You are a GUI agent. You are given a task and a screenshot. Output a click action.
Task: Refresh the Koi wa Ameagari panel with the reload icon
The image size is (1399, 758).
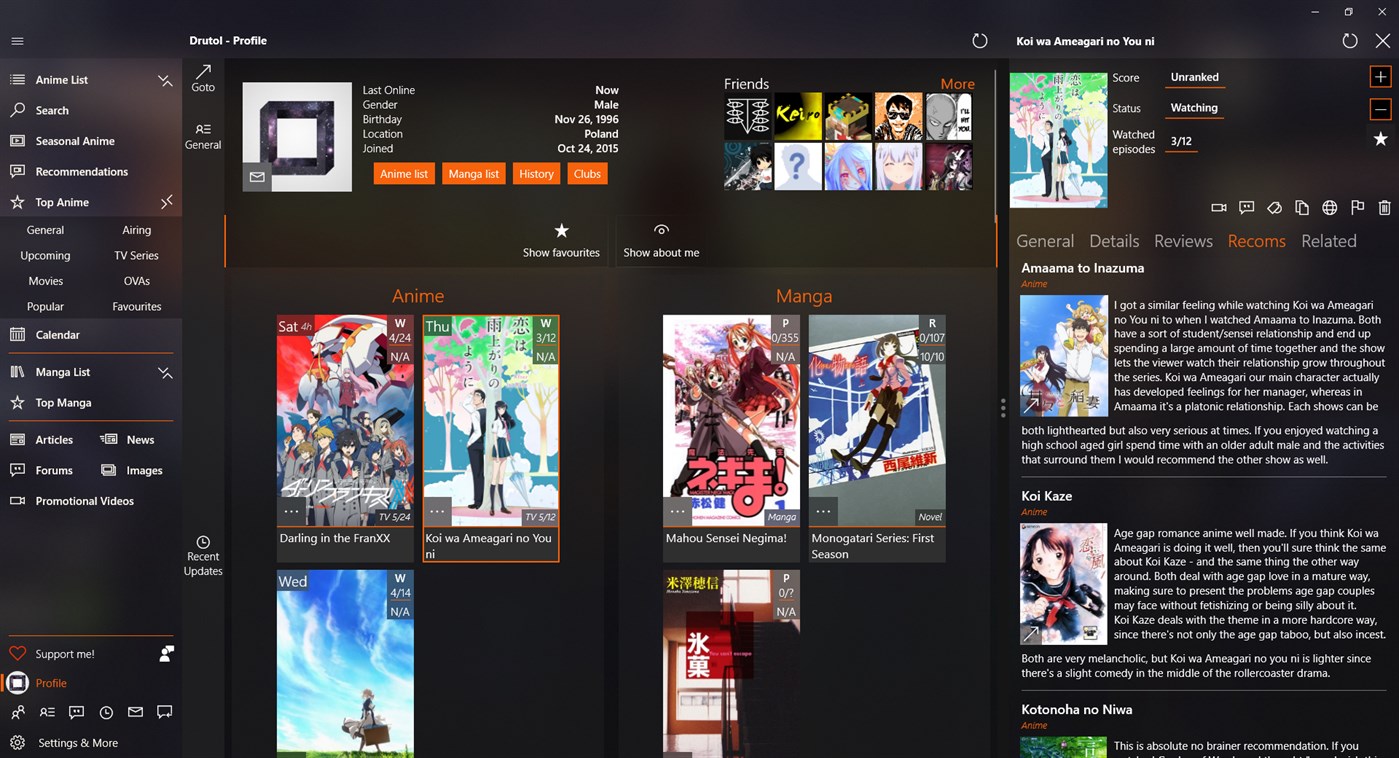click(1350, 41)
